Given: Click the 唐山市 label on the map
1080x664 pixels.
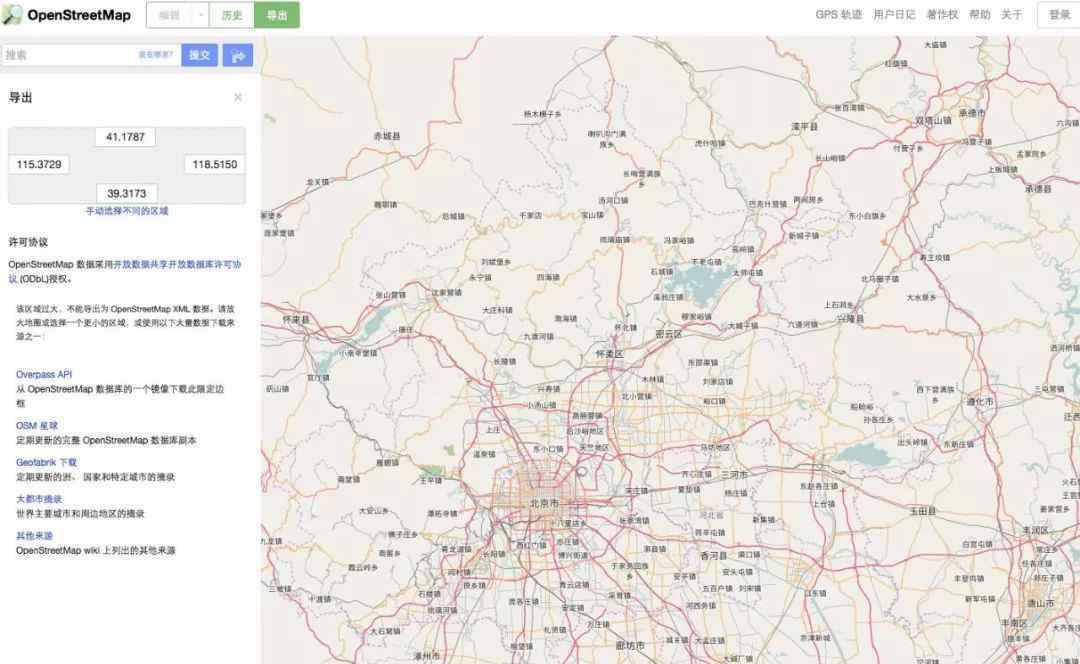Looking at the screenshot, I should coord(1040,603).
